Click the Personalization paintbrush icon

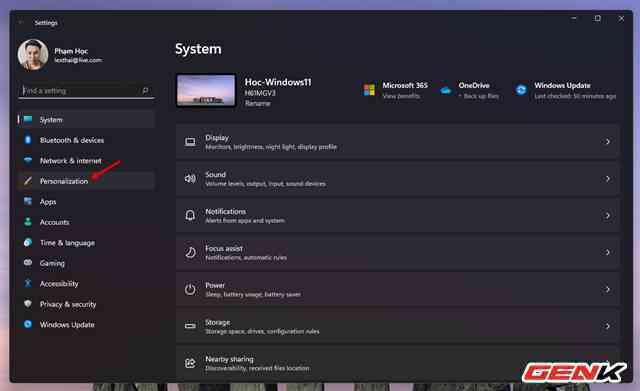point(28,181)
